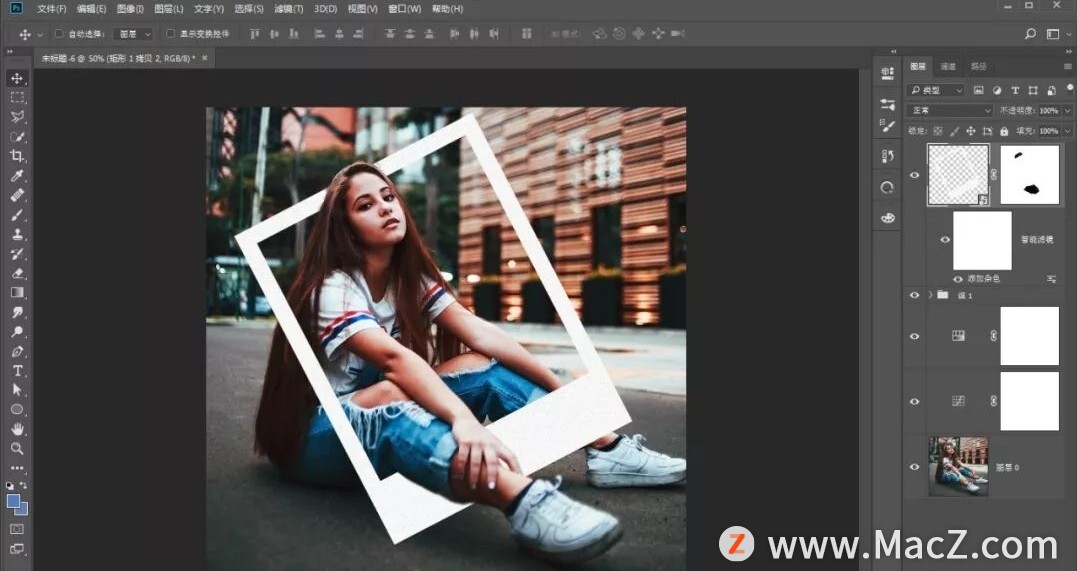Select the Smudge tool

(x=17, y=312)
